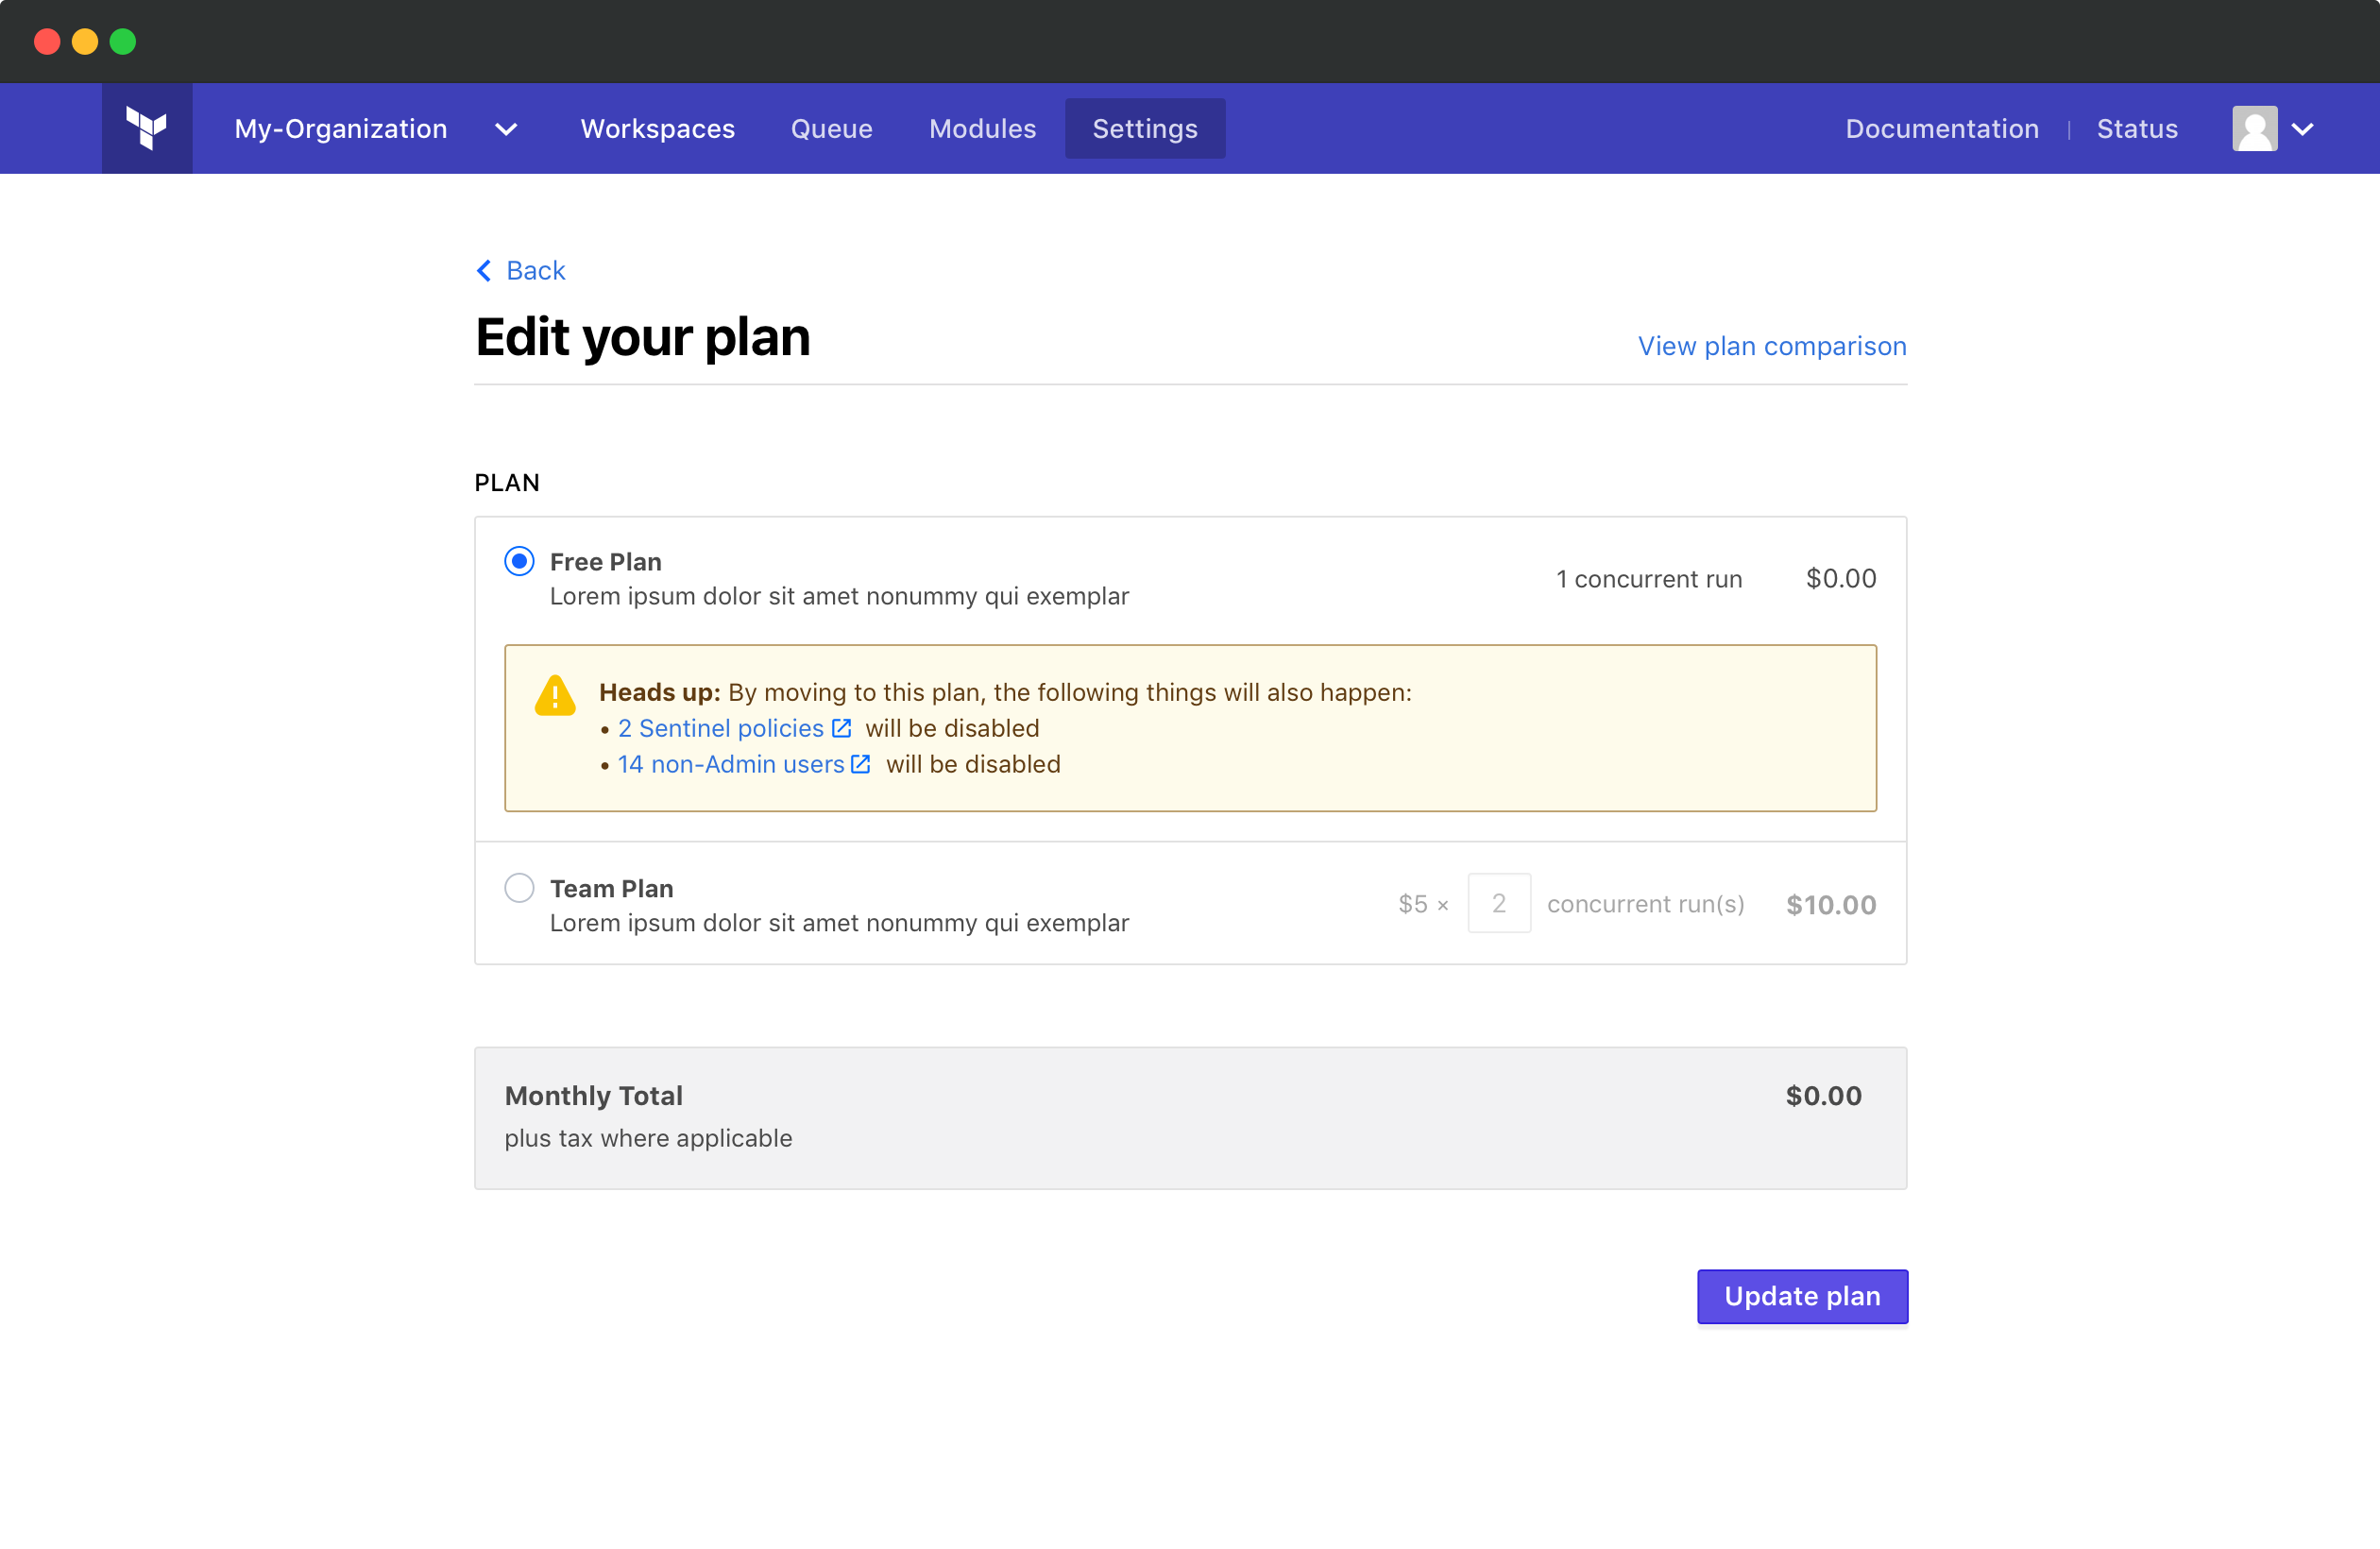Click the Update plan button
This screenshot has height=1549, width=2380.
pyautogui.click(x=1802, y=1296)
